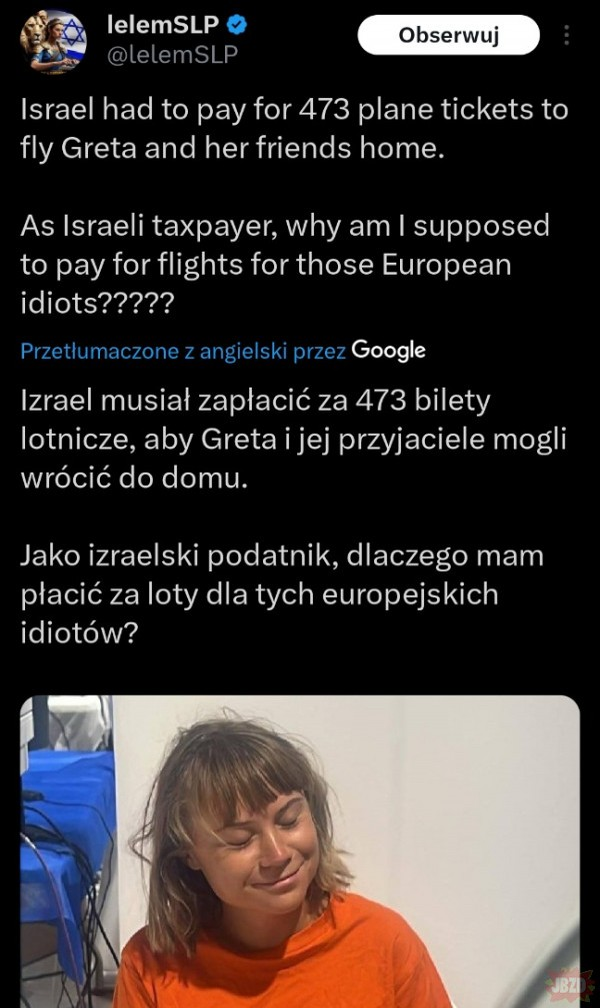Click the Przetłumaczone z angielski przez link
The height and width of the screenshot is (1008, 600).
(x=183, y=351)
